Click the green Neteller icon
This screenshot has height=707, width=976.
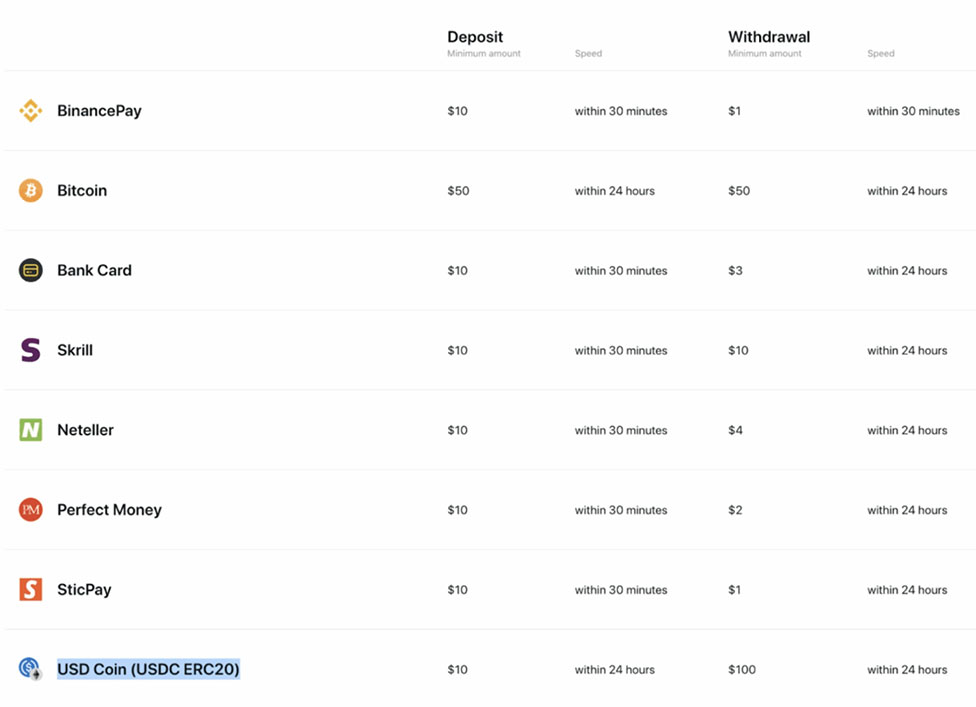pos(31,430)
